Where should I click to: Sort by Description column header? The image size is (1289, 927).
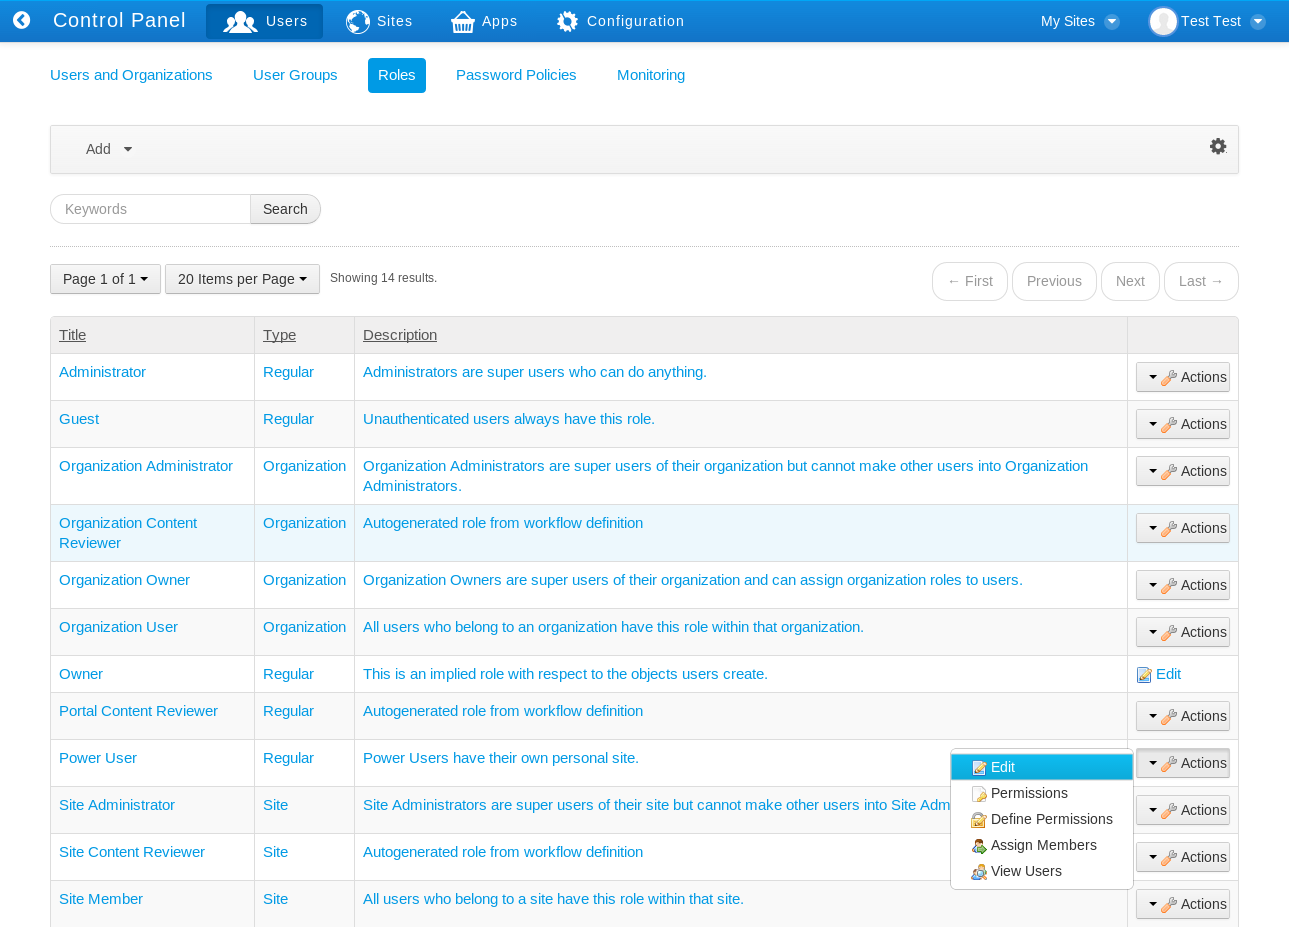(400, 335)
